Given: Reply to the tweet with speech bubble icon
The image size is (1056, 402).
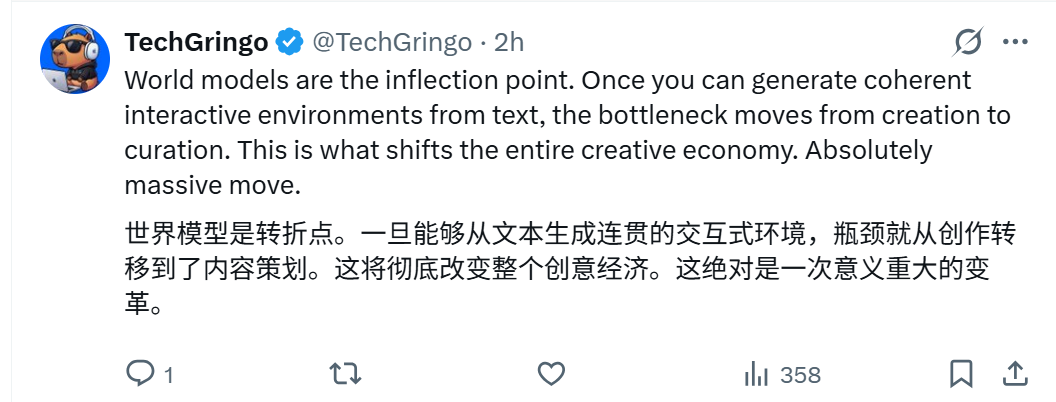Looking at the screenshot, I should [139, 374].
